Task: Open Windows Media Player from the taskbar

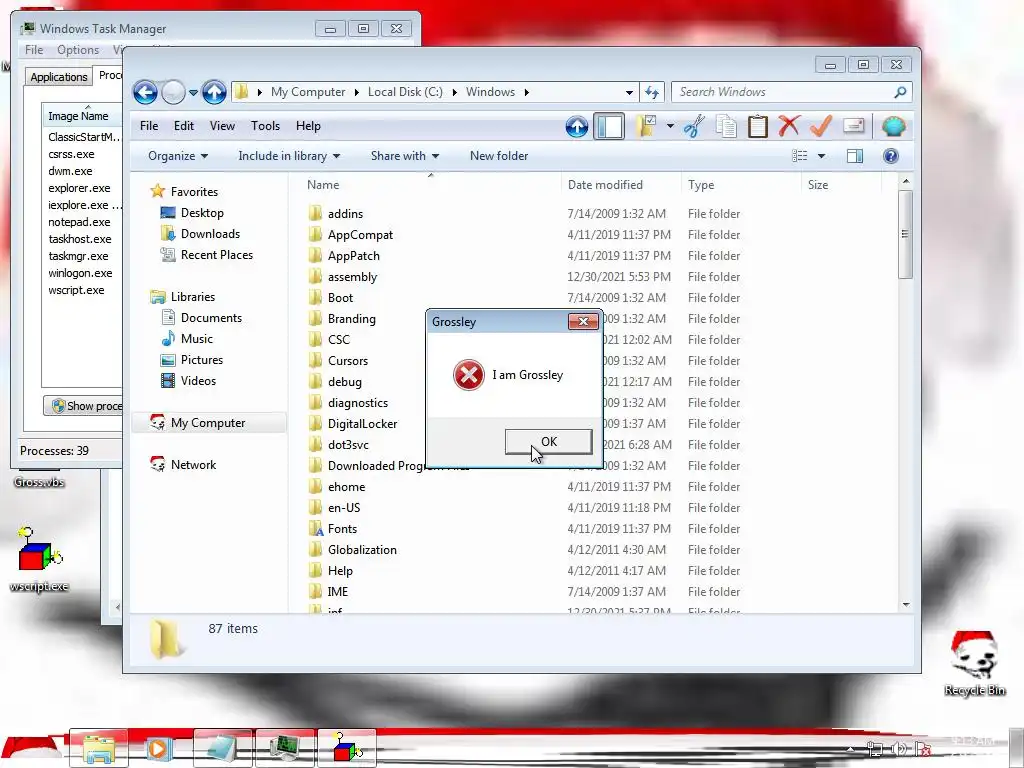Action: [157, 748]
